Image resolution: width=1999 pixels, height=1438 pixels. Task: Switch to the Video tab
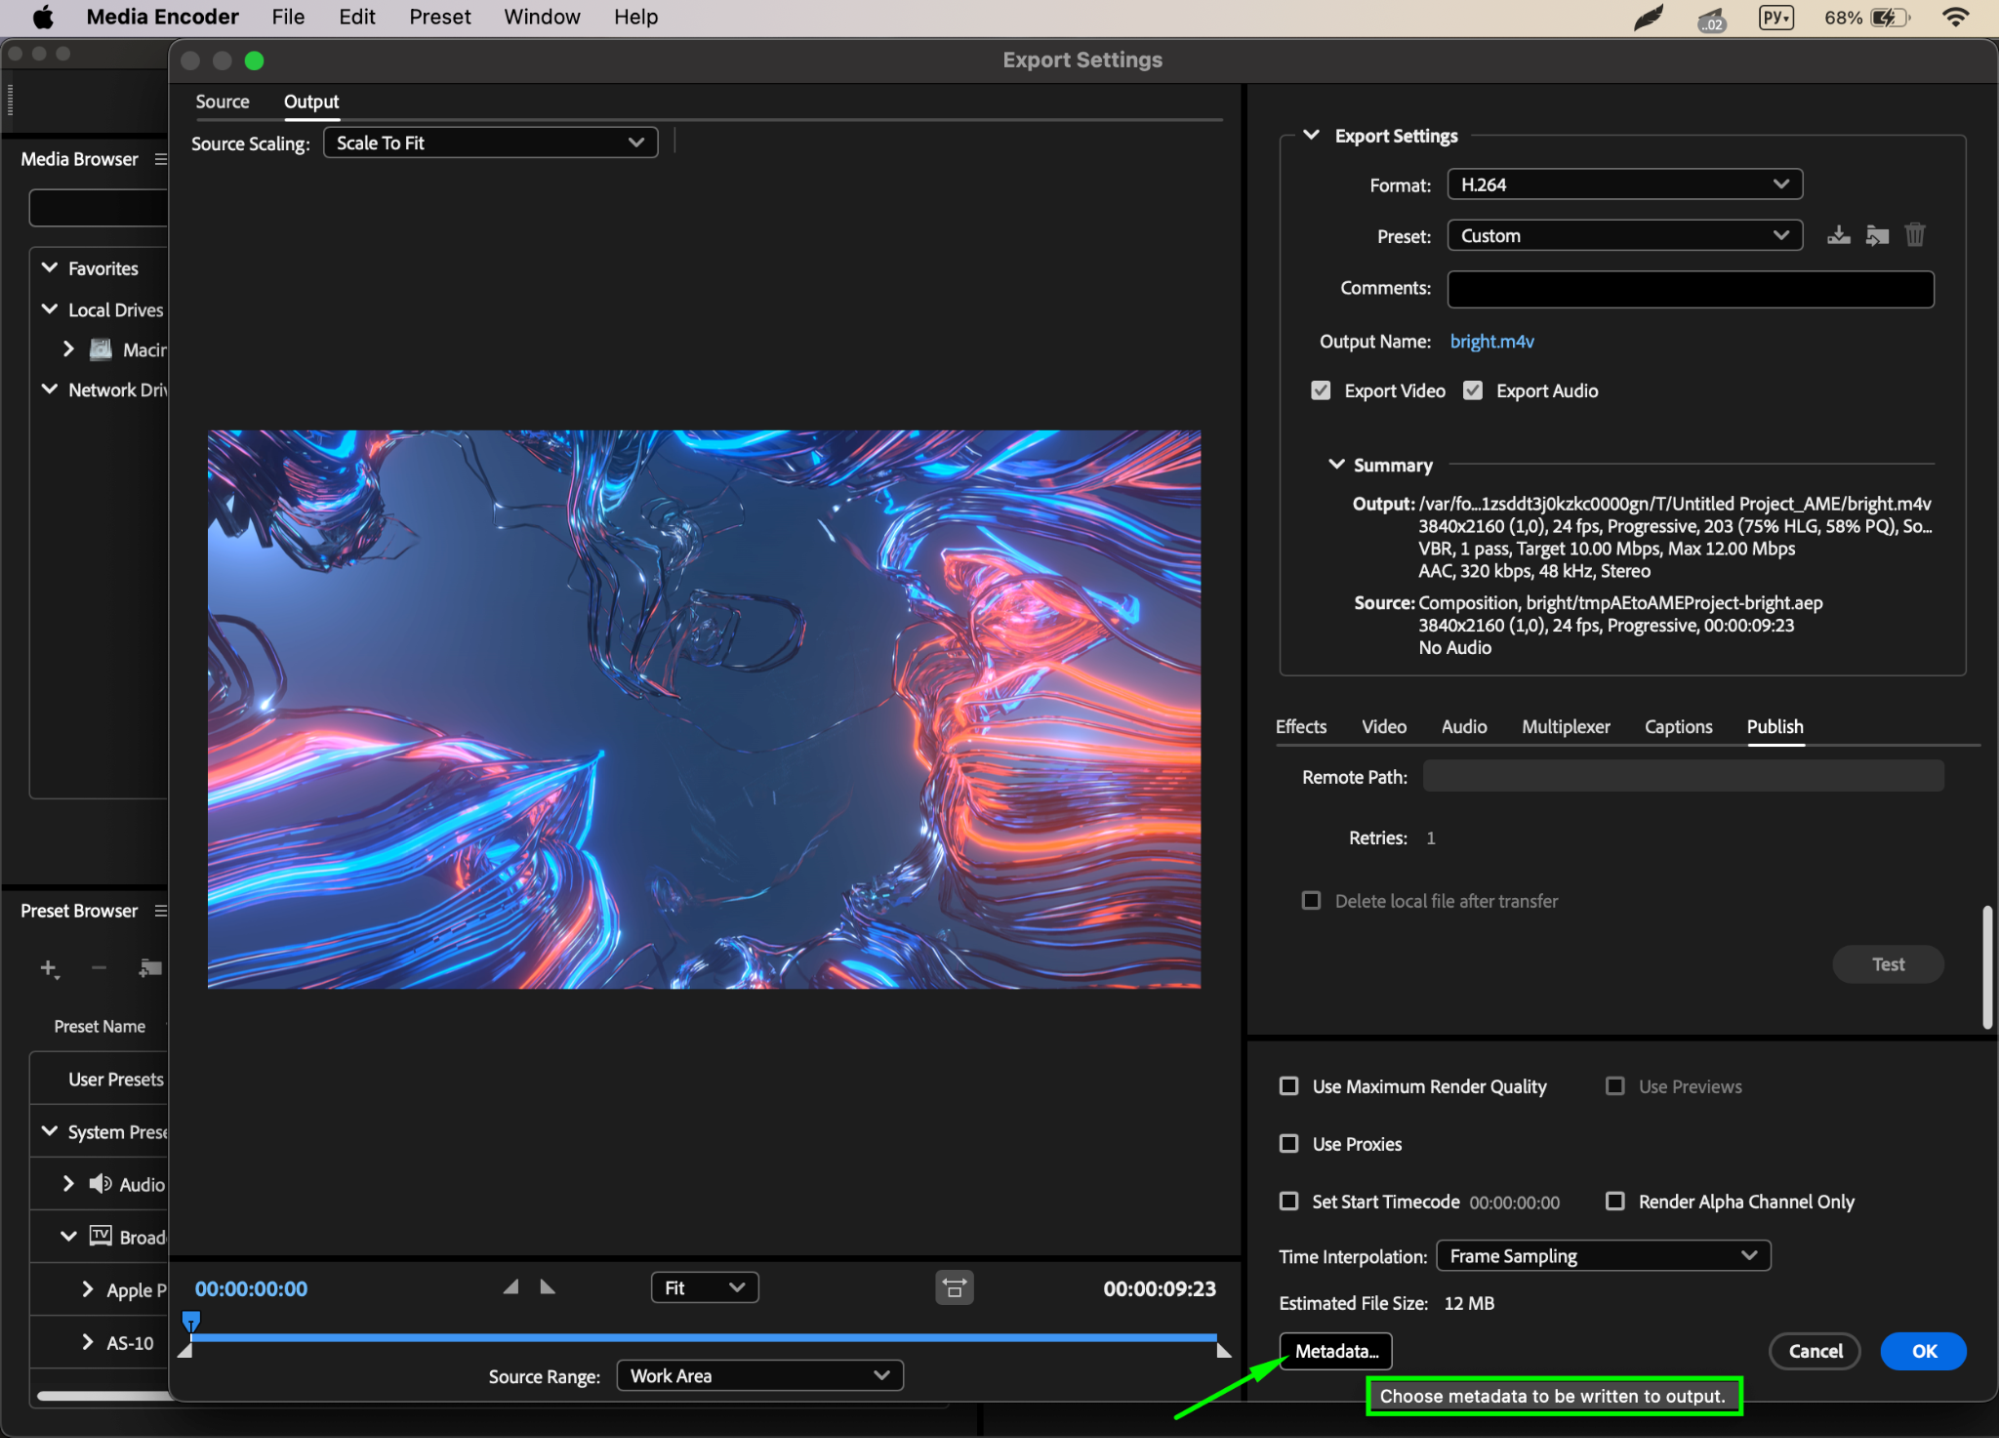point(1383,727)
